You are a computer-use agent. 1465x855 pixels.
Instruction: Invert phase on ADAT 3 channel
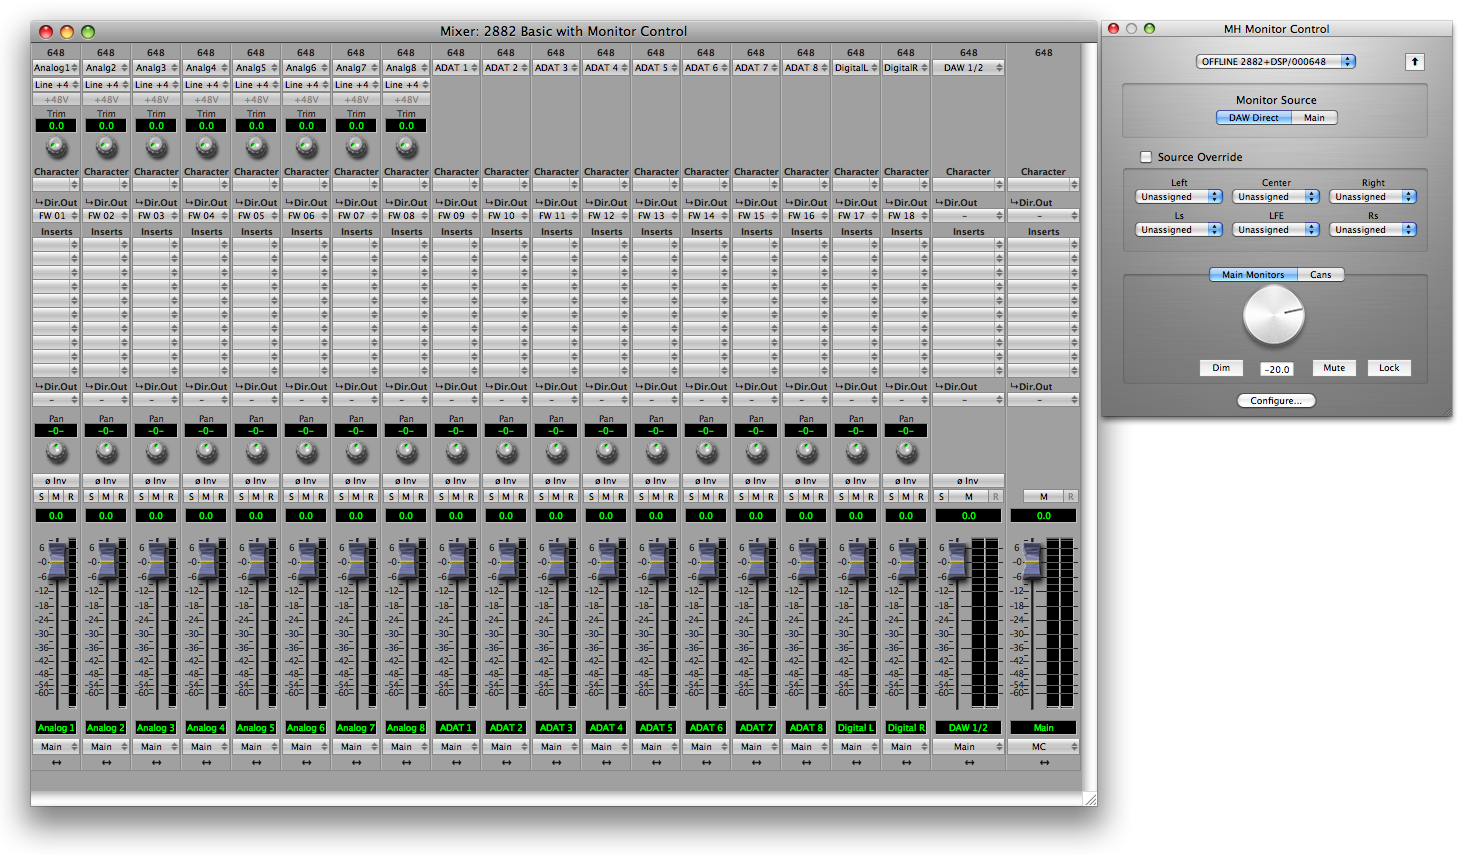(556, 481)
